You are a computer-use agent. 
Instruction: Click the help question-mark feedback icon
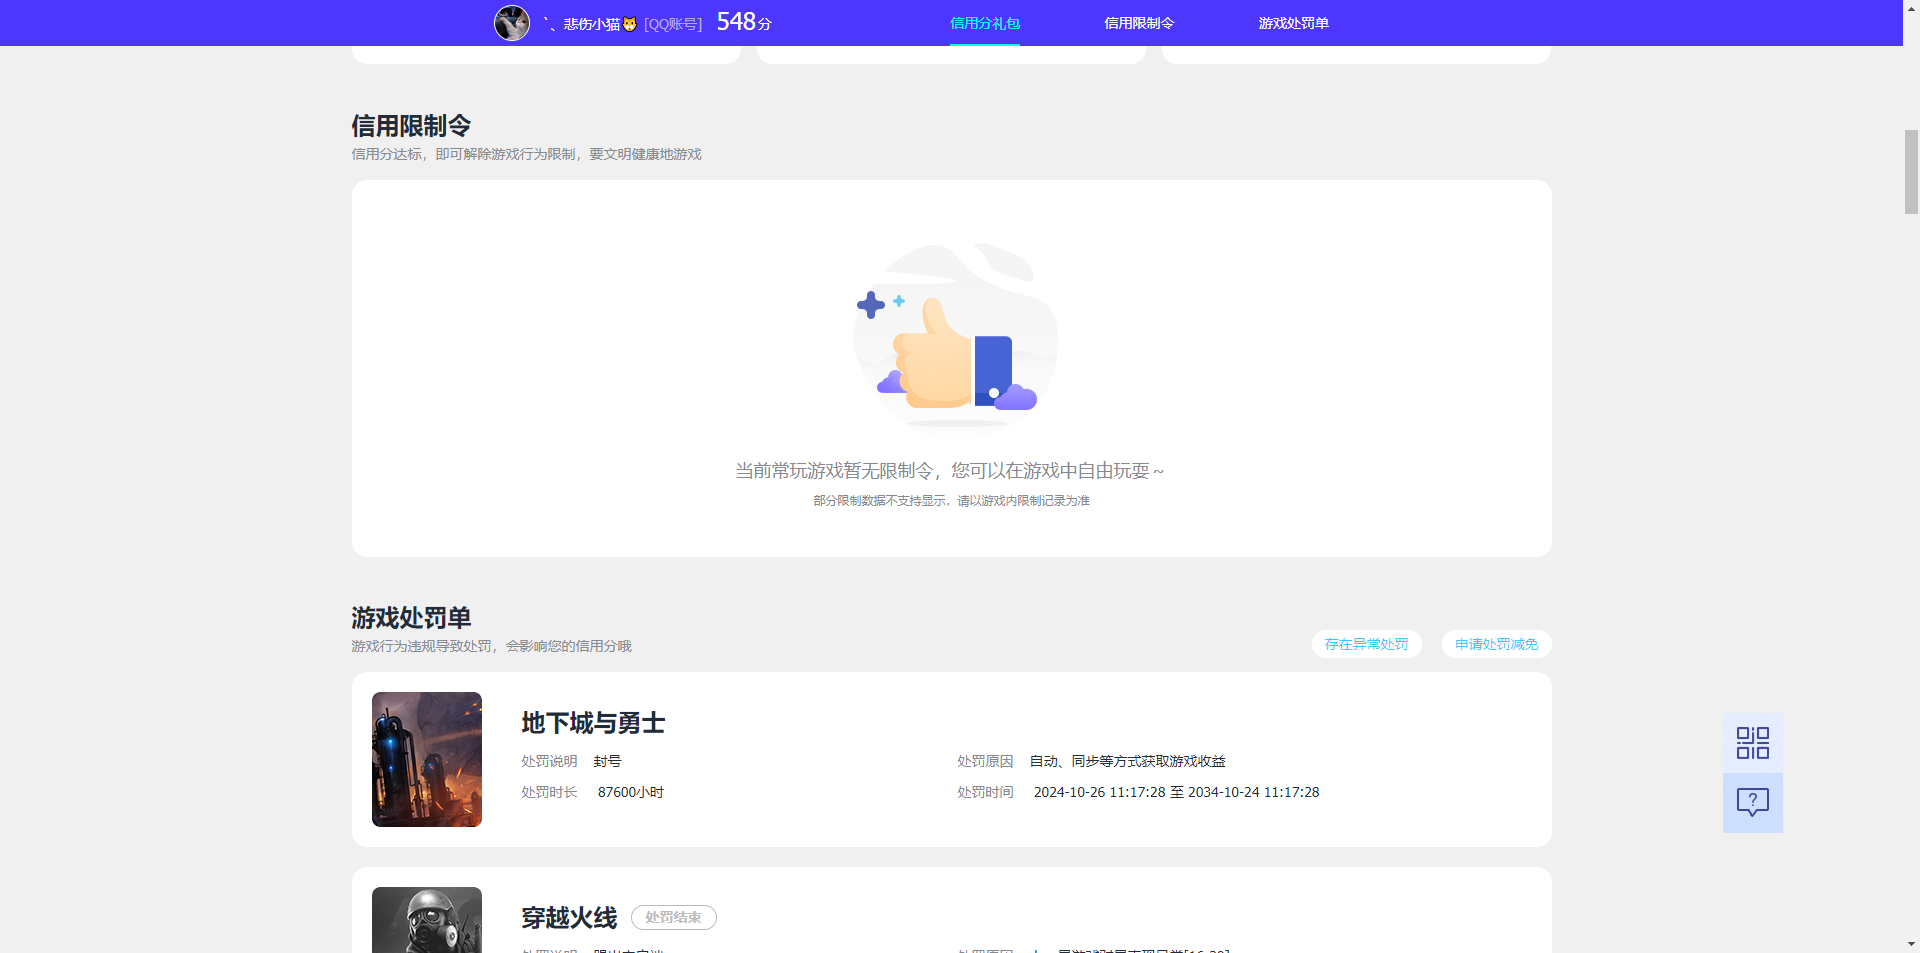point(1751,802)
